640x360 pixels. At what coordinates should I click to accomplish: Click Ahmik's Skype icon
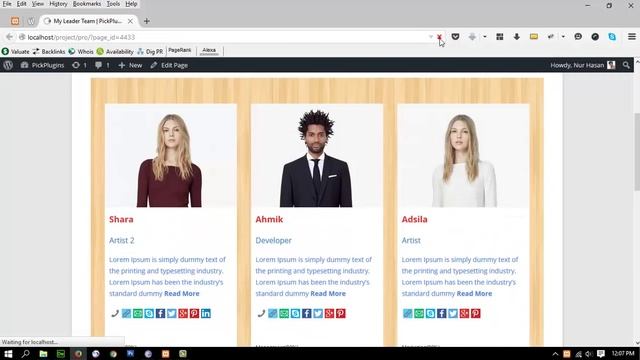pyautogui.click(x=296, y=313)
